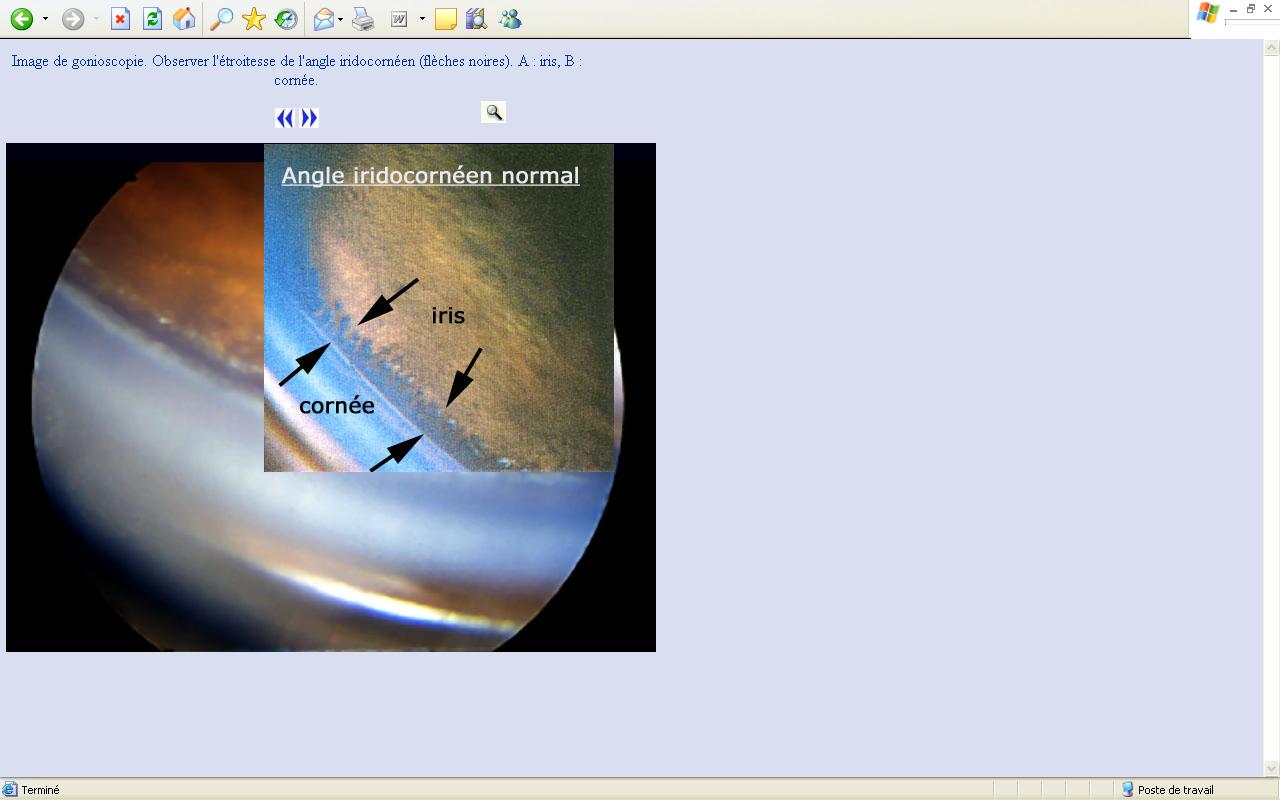Go to Home page icon
This screenshot has height=800, width=1280.
(184, 19)
